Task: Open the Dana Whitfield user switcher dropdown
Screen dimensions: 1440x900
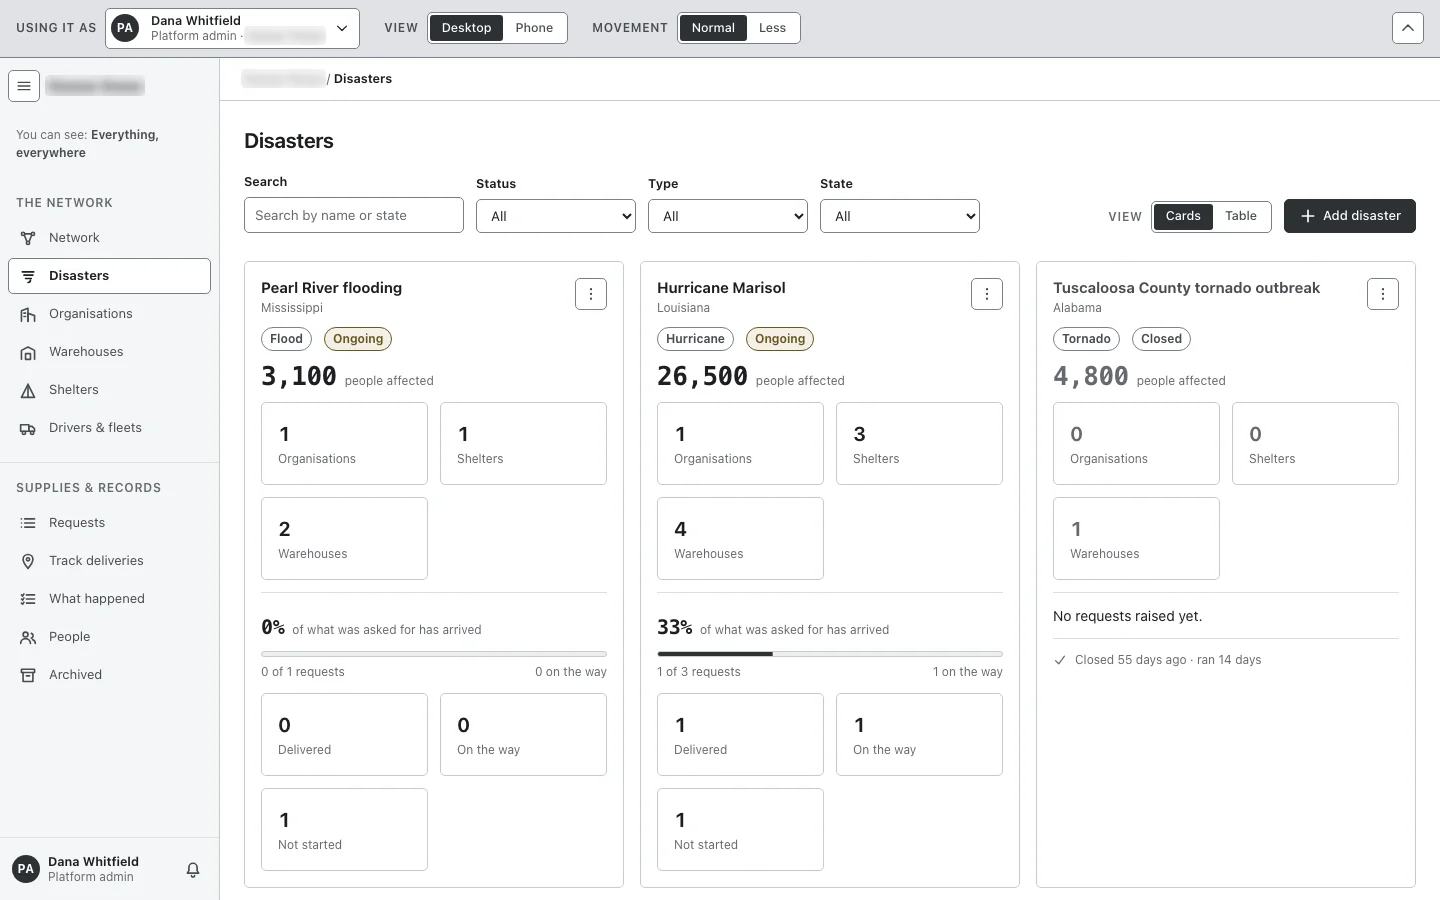Action: point(232,28)
